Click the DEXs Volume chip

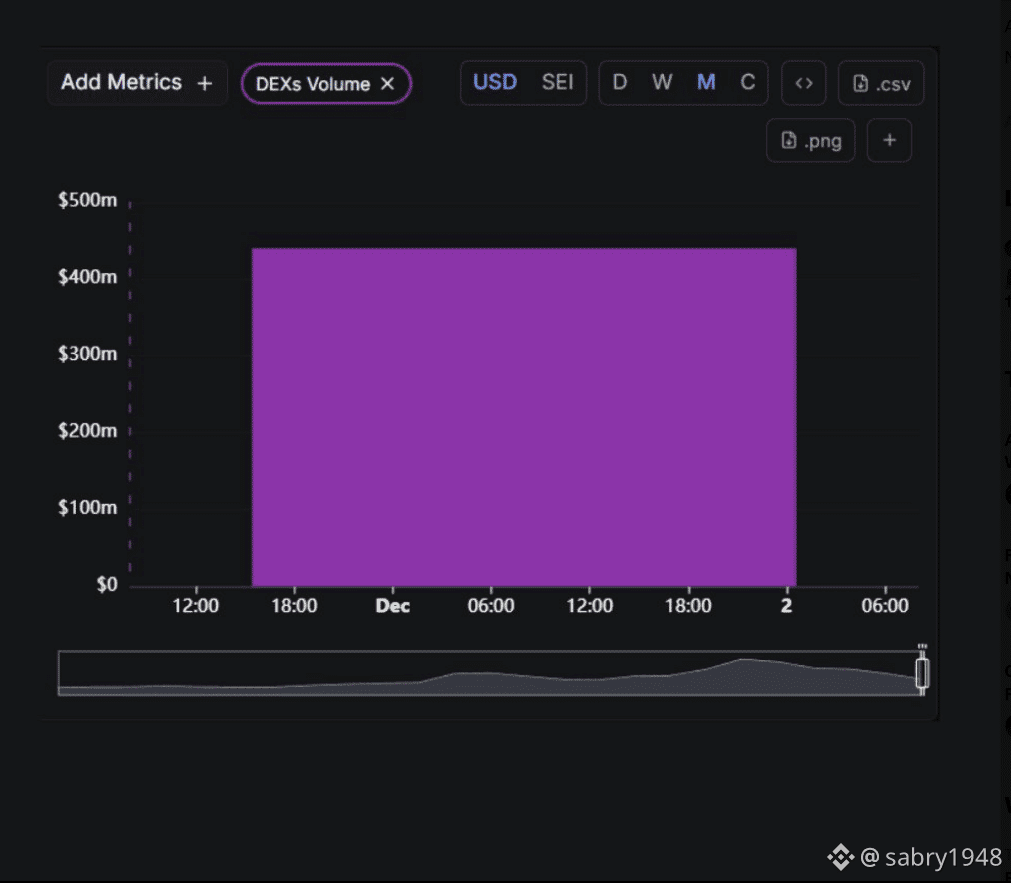(x=326, y=84)
